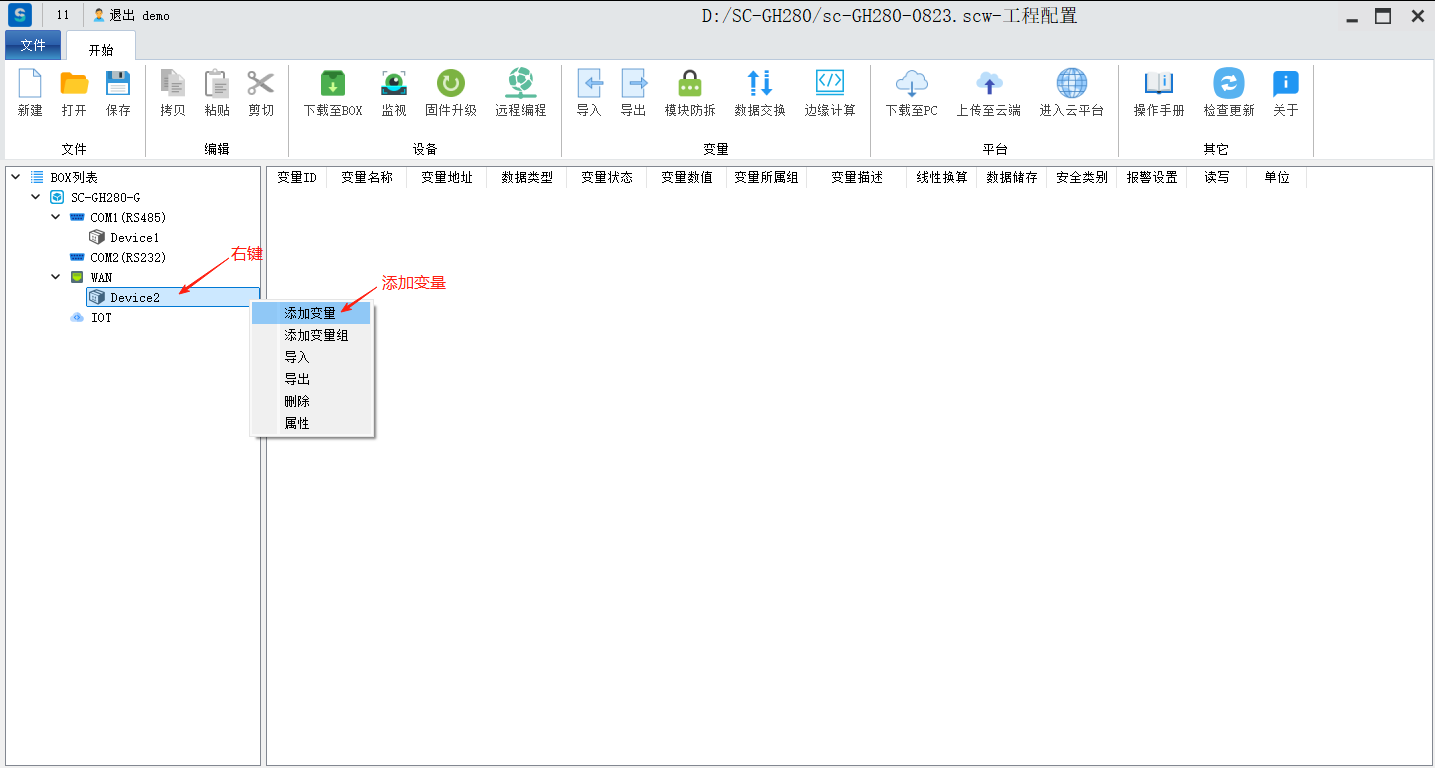Collapse the BOX列表 tree root
Screen dimensions: 1435x768
tap(16, 177)
